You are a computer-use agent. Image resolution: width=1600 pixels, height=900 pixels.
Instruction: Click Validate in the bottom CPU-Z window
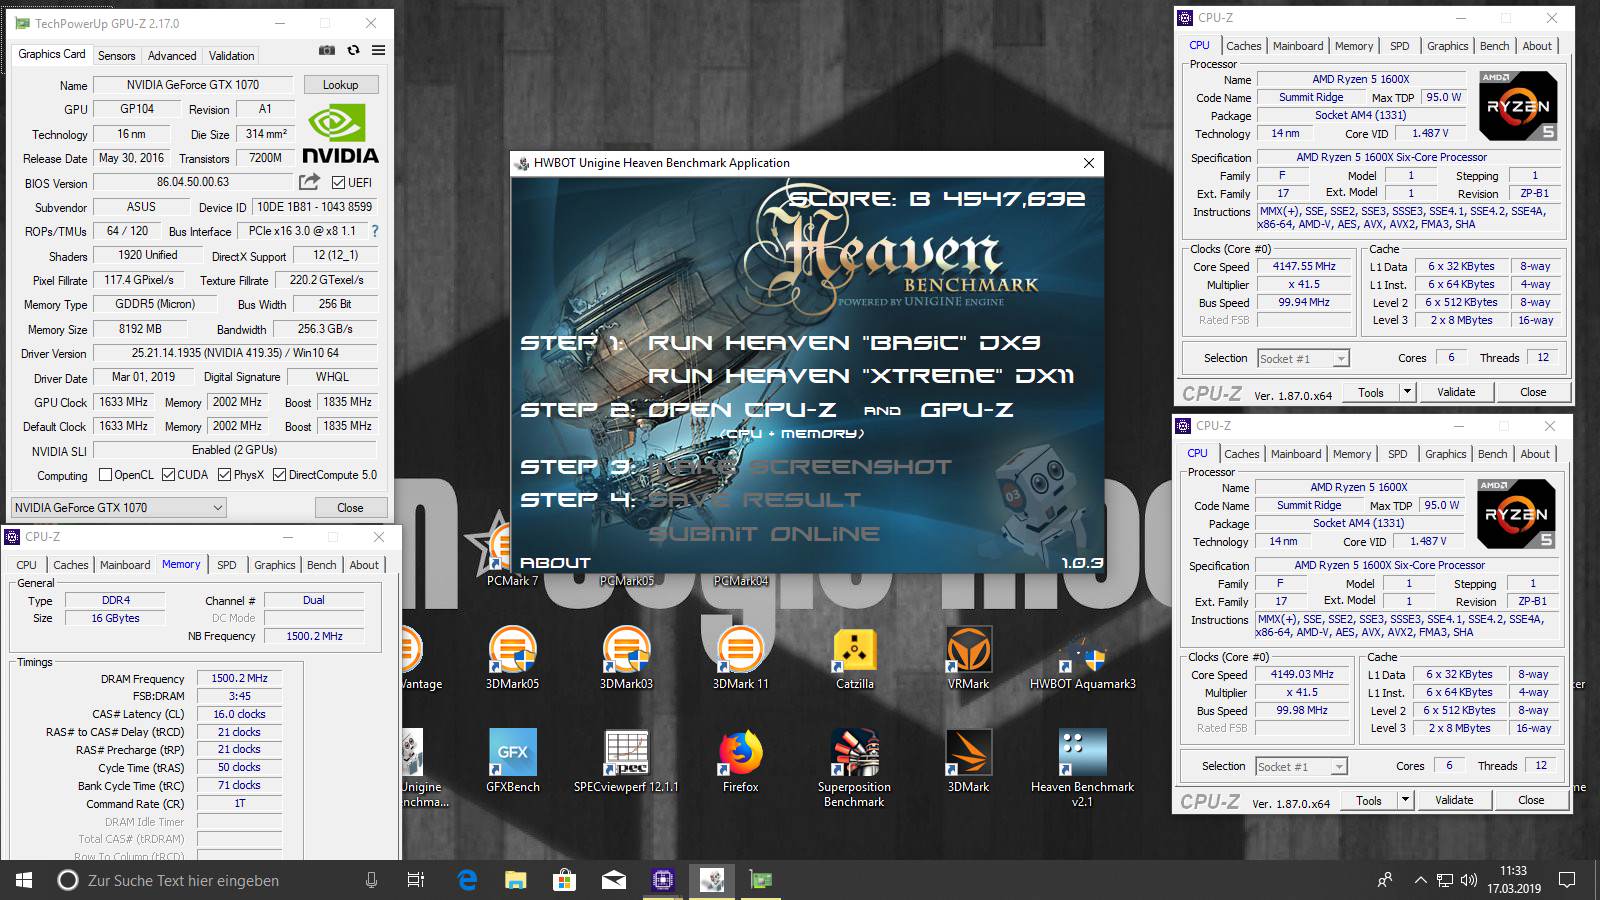[1454, 800]
